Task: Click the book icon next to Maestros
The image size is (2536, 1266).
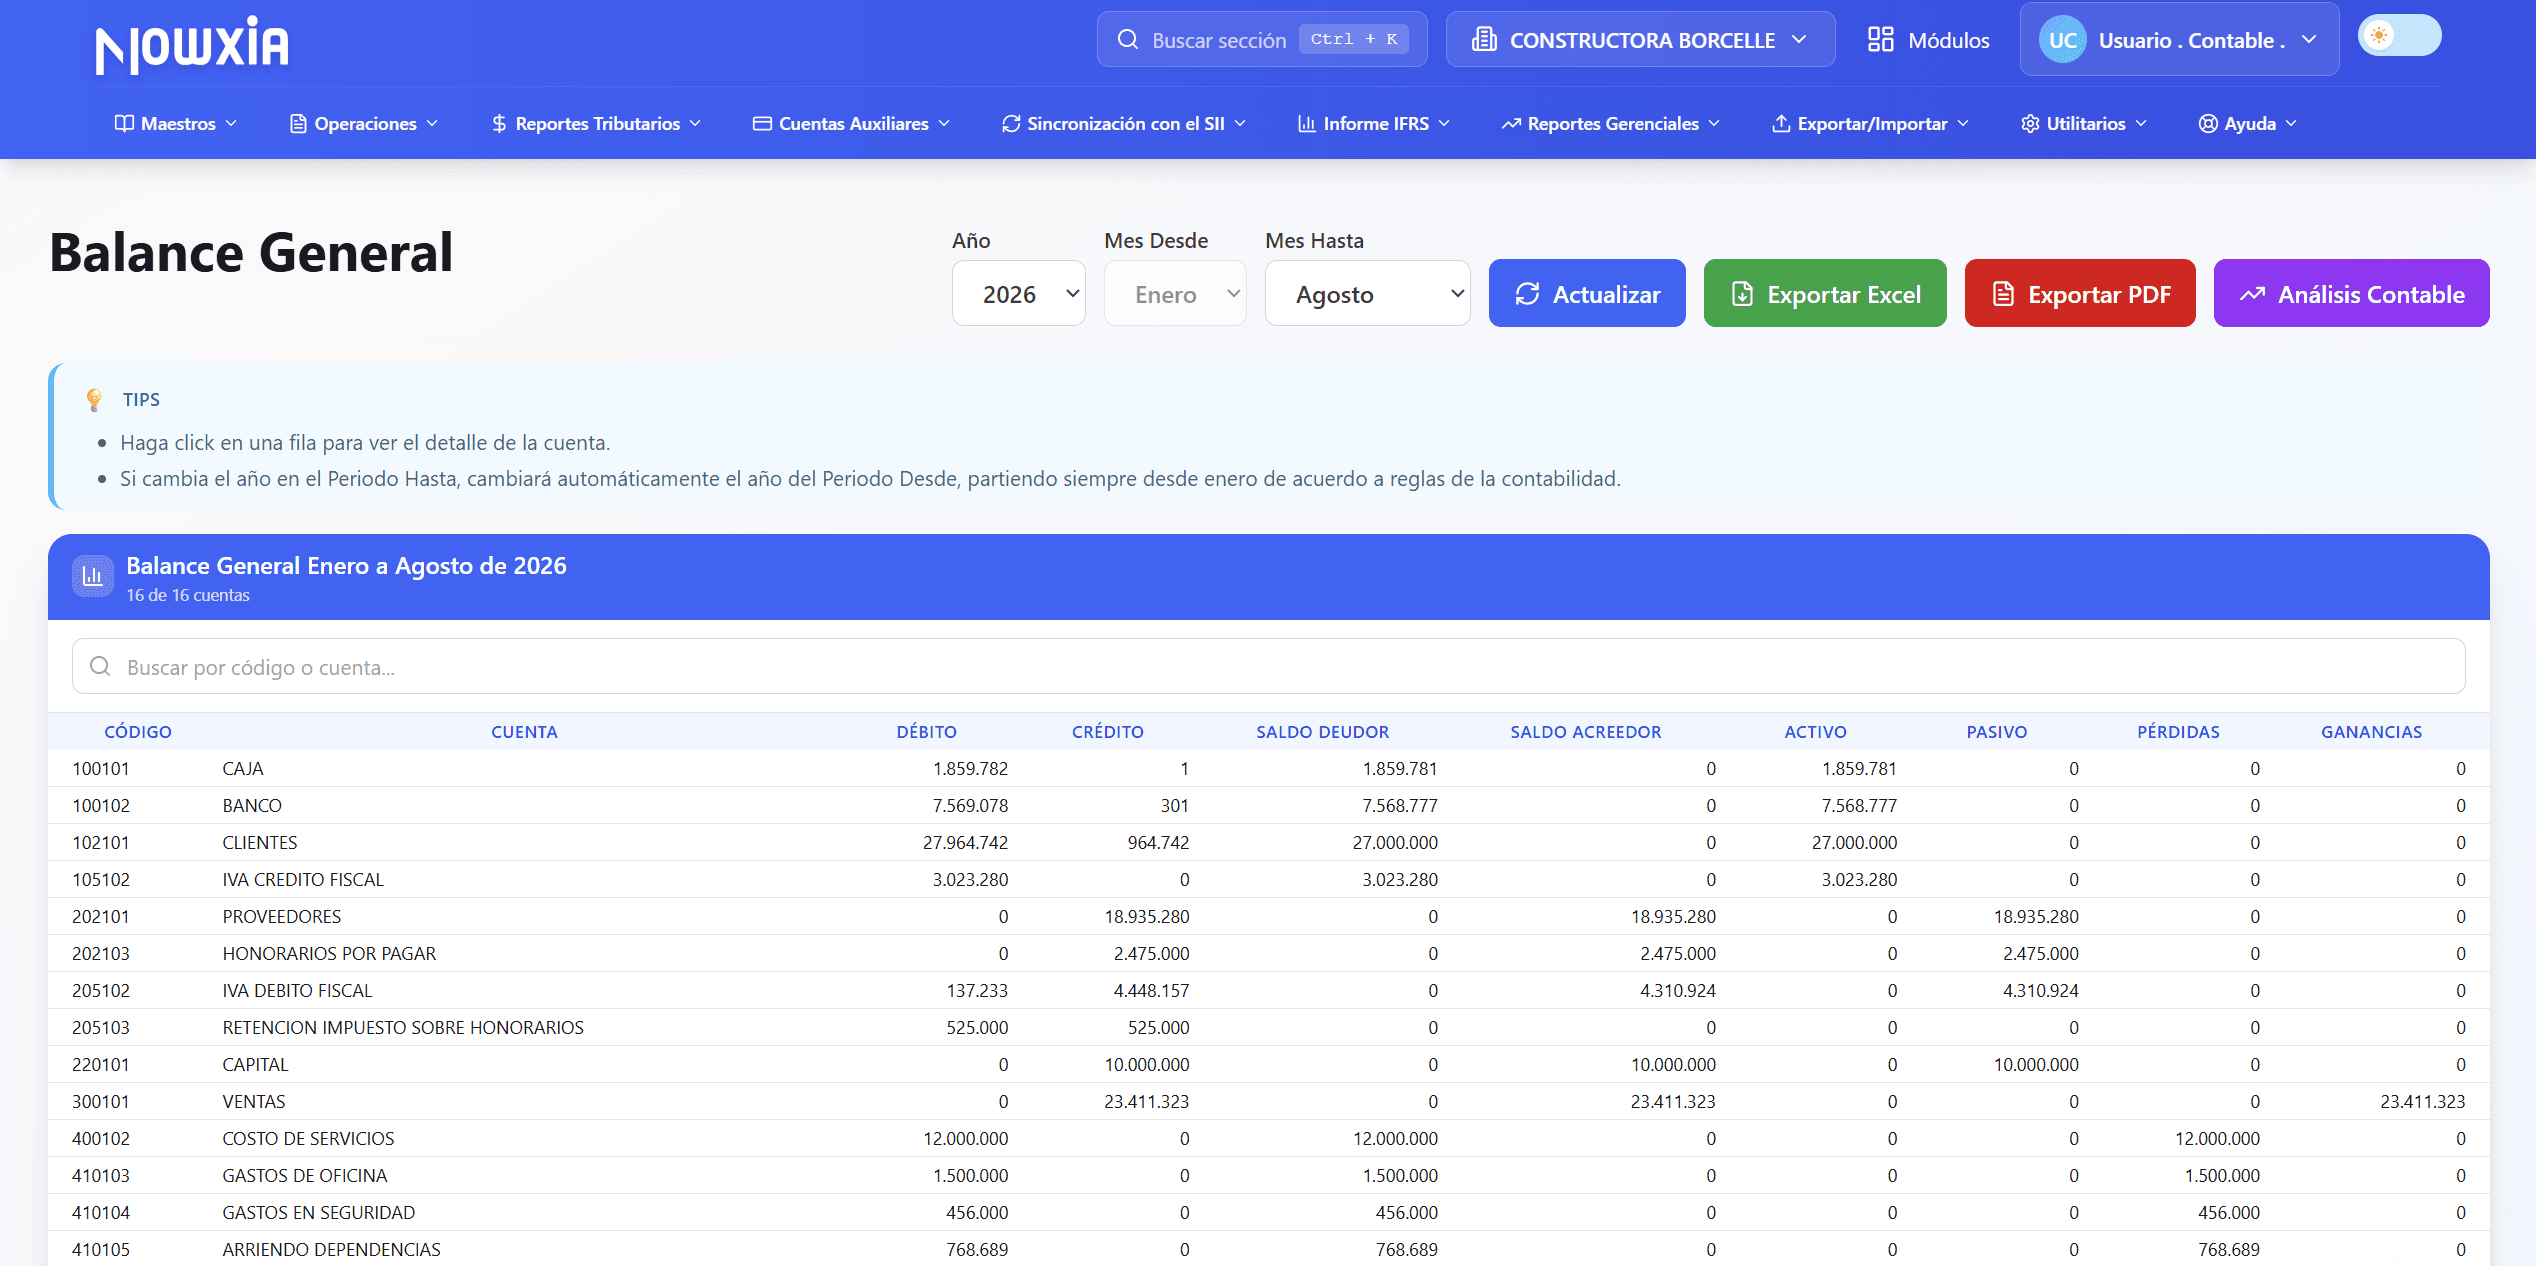Action: (x=124, y=123)
